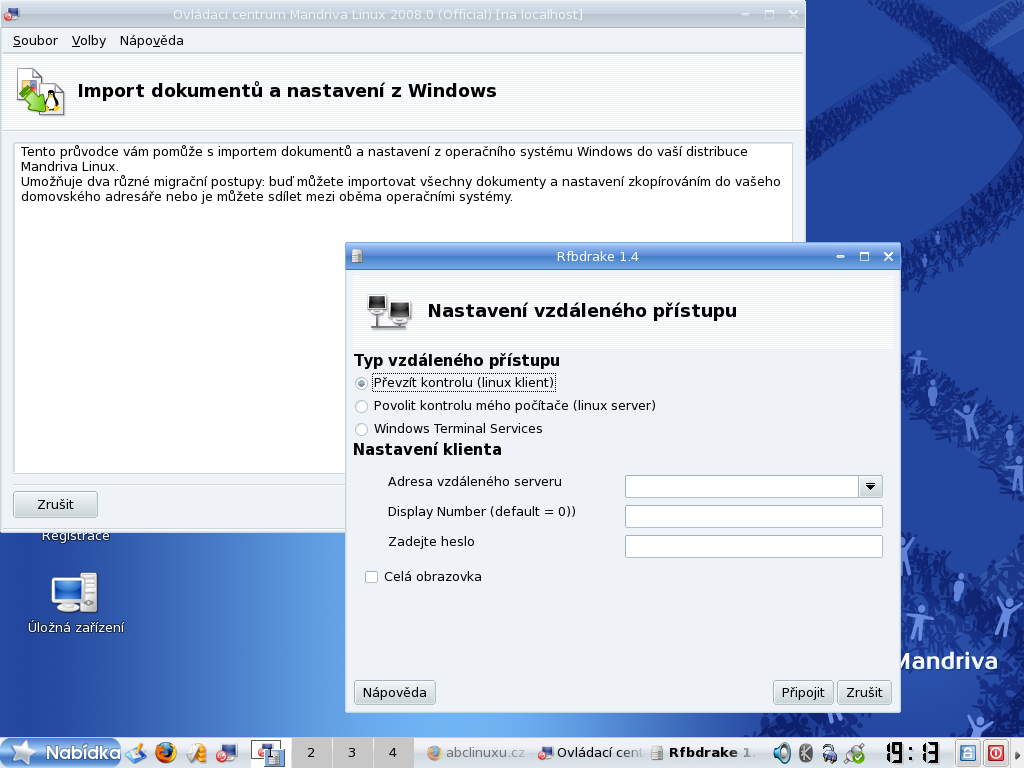Image resolution: width=1024 pixels, height=768 pixels.
Task: Click Zrušit in the Control Center window
Action: 56,504
